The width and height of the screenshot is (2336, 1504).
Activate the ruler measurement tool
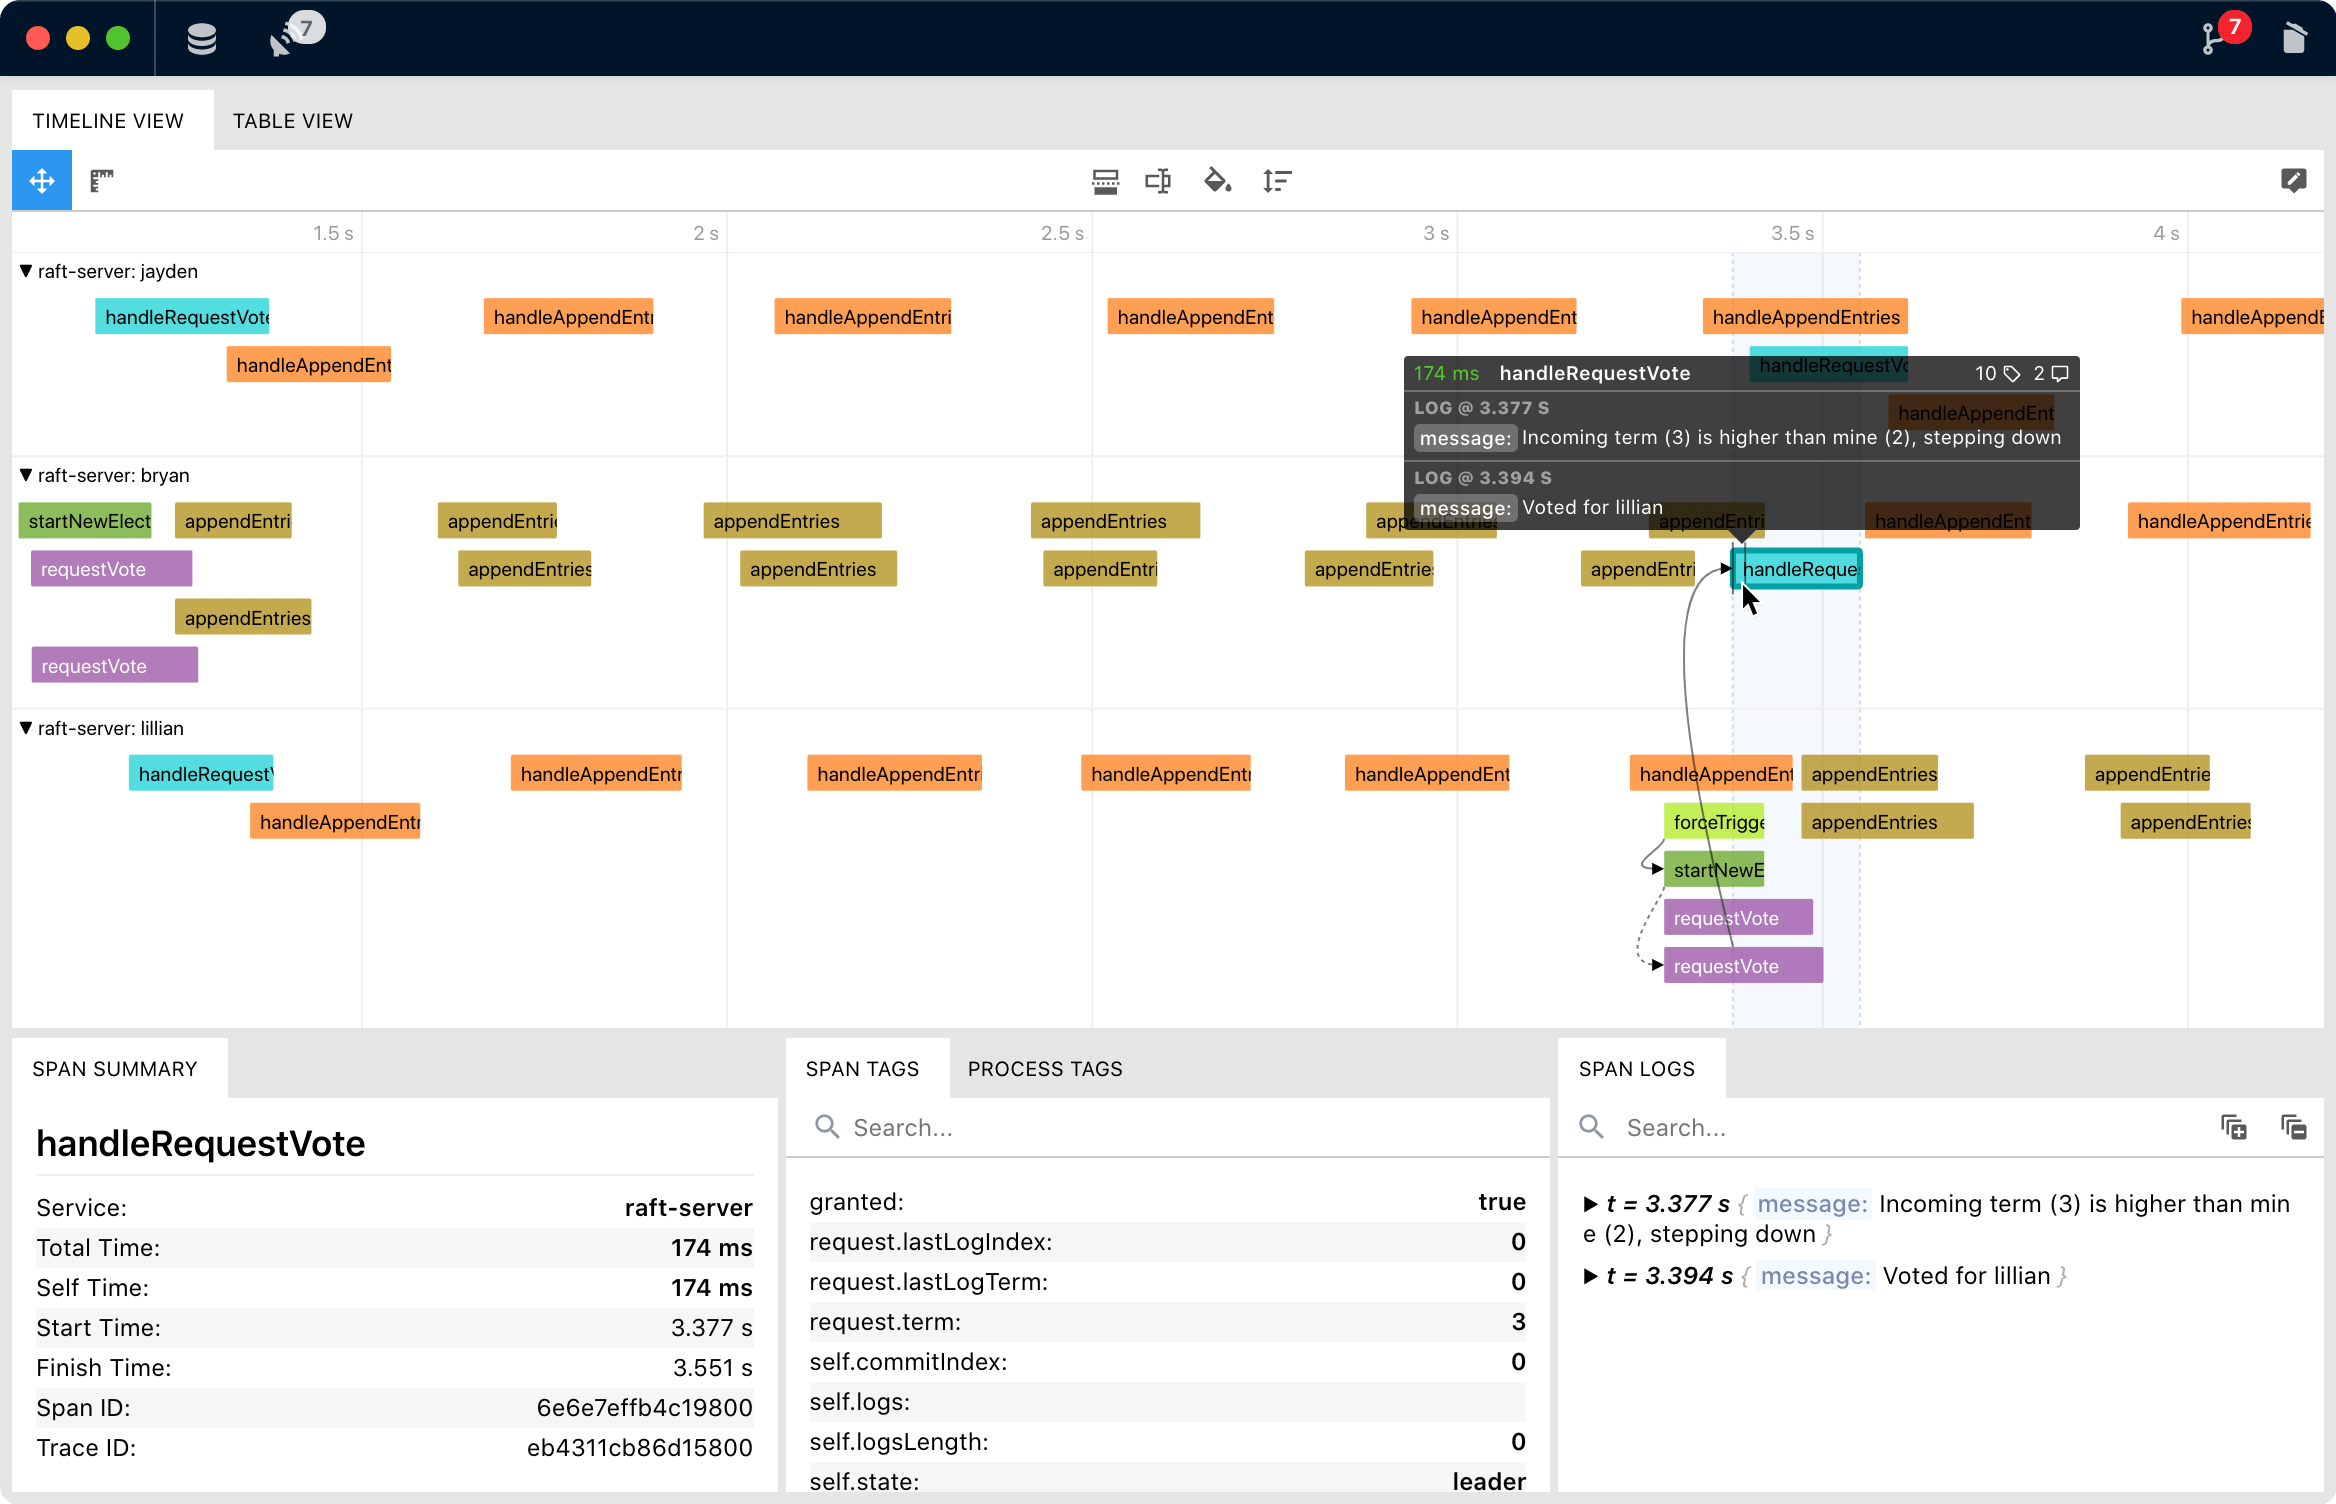click(102, 181)
